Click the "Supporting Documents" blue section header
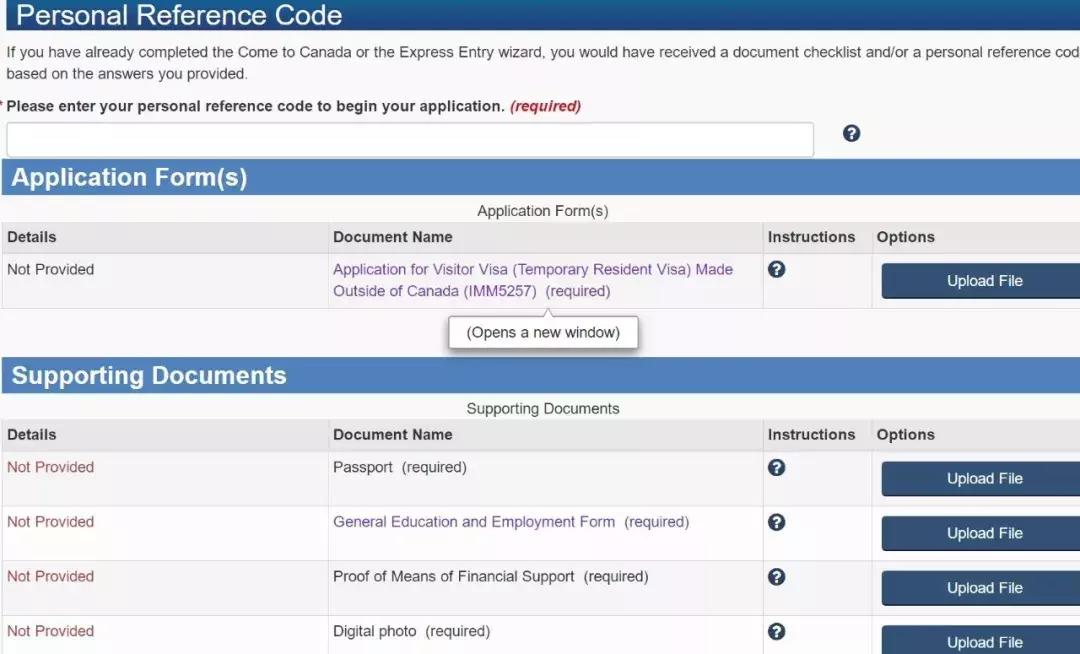The height and width of the screenshot is (654, 1080). point(149,375)
